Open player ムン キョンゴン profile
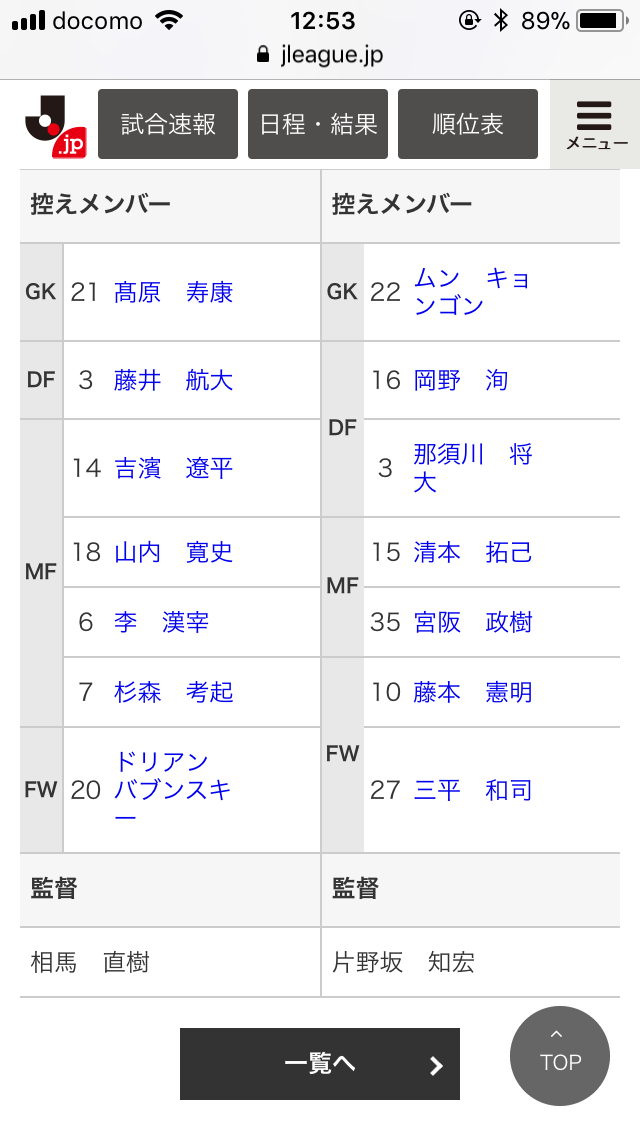This screenshot has height=1136, width=640. [472, 292]
